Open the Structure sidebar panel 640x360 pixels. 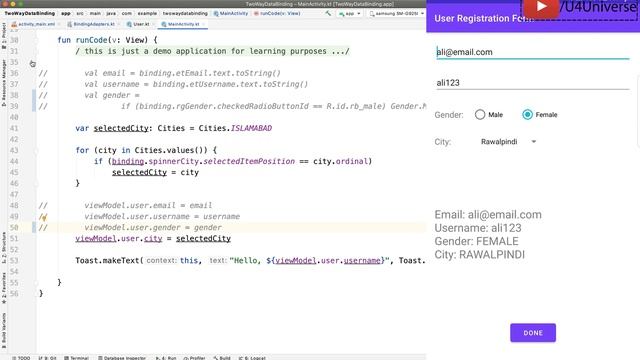point(4,248)
